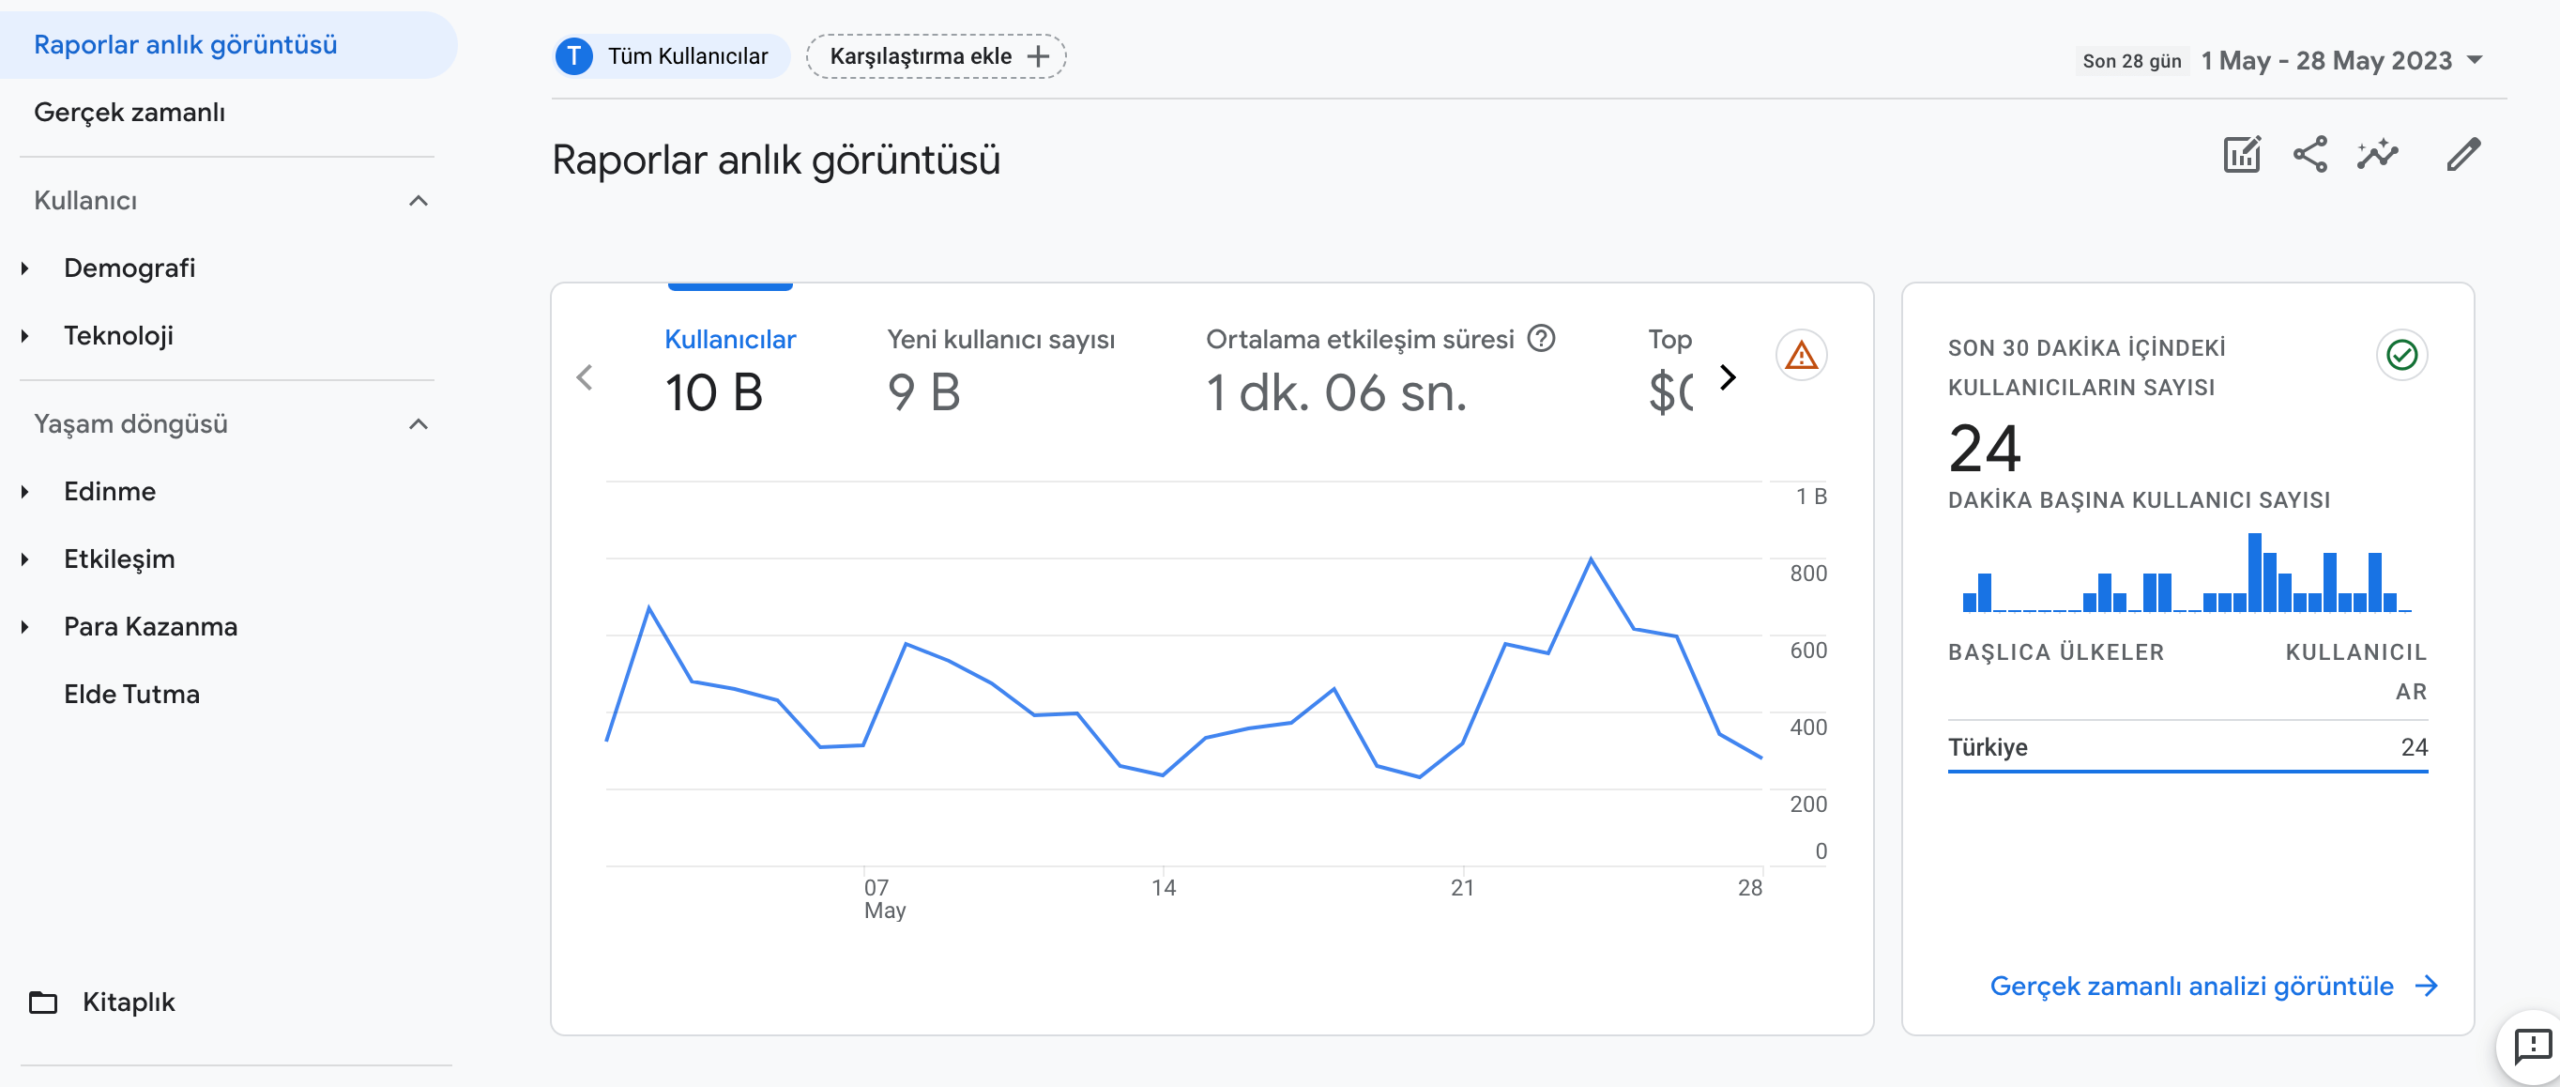
Task: Select the customize report pencil icon
Action: [x=2464, y=155]
